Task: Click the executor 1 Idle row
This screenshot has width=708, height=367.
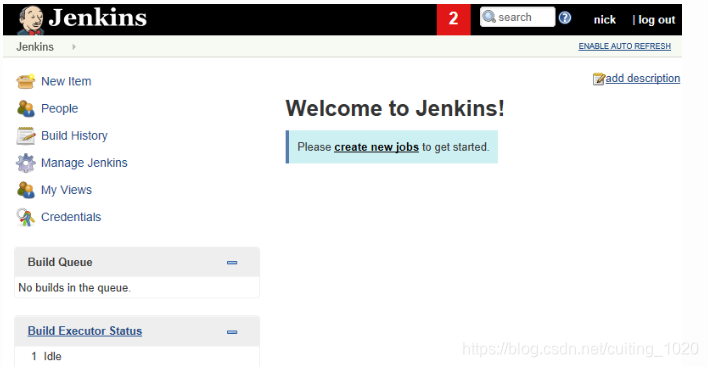Action: tap(137, 356)
